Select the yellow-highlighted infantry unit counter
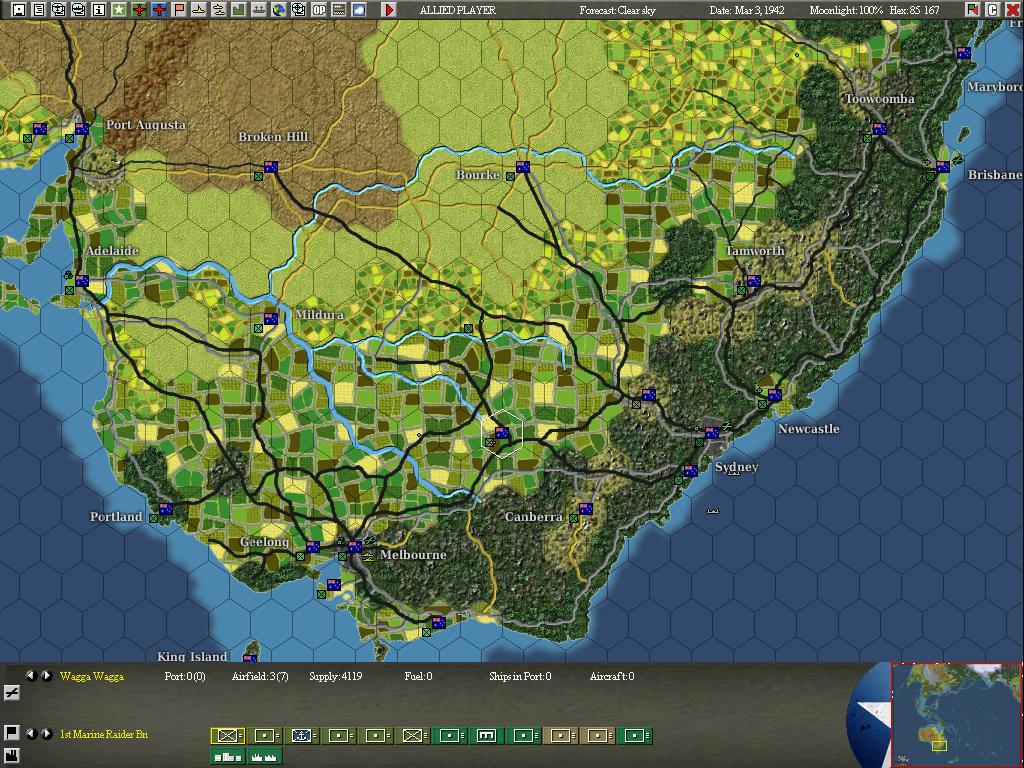 click(228, 735)
